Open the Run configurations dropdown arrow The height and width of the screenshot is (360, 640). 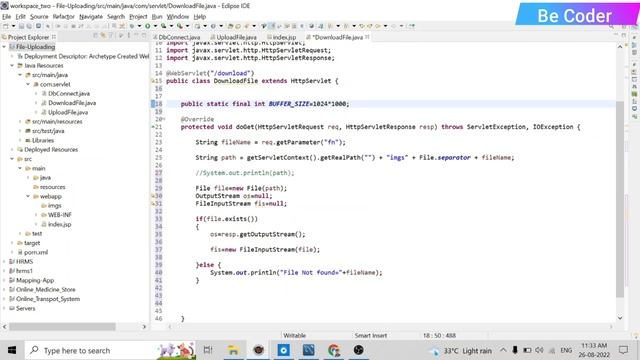pos(155,26)
